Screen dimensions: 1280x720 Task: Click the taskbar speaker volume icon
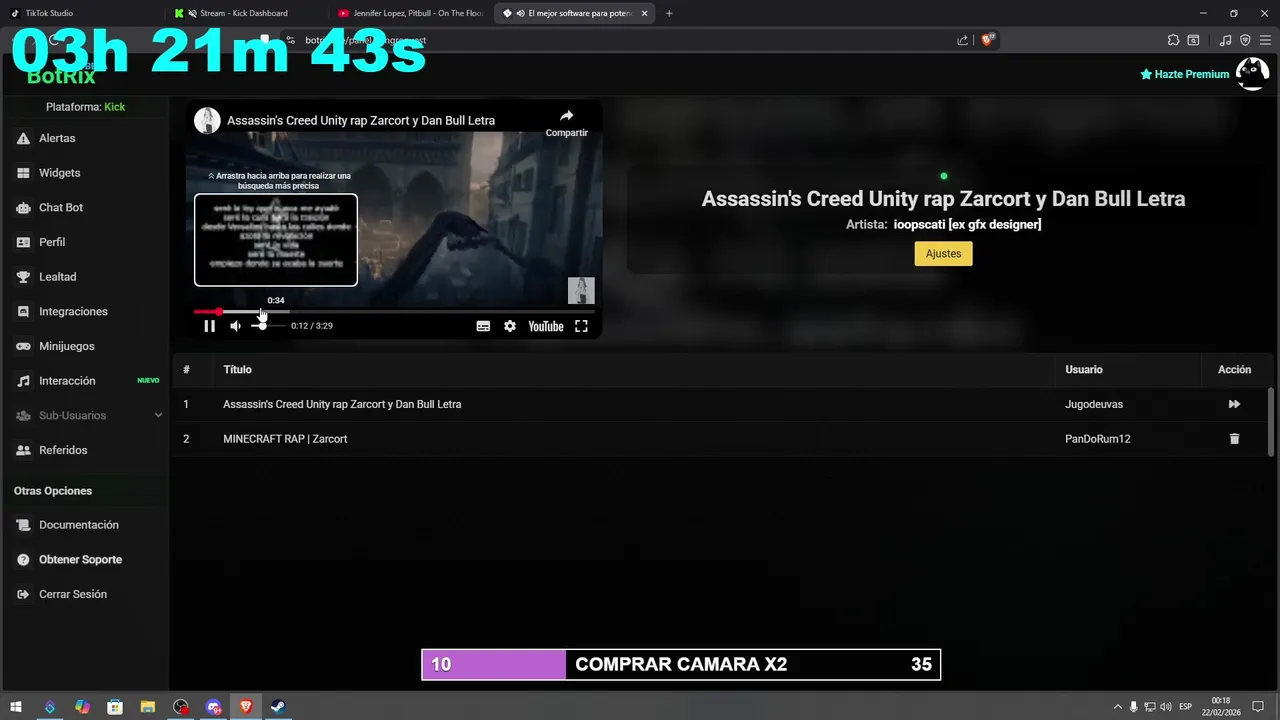1165,707
